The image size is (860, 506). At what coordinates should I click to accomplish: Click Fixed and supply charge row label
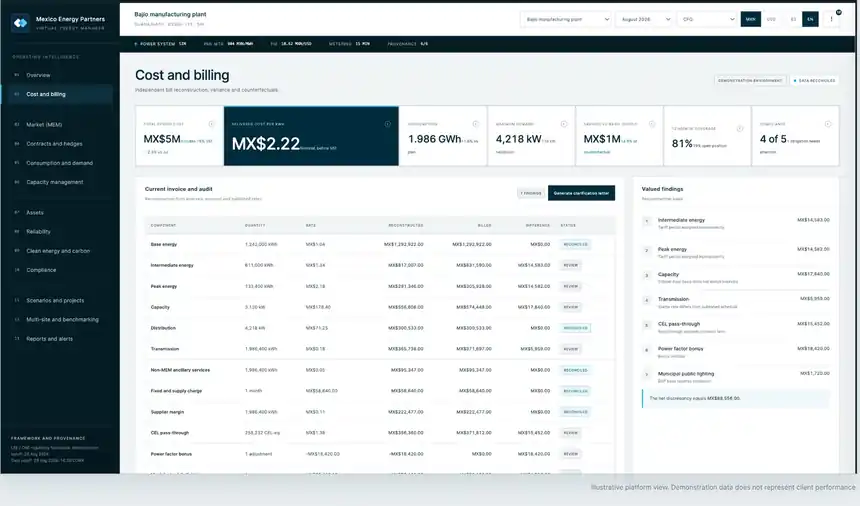pos(176,391)
